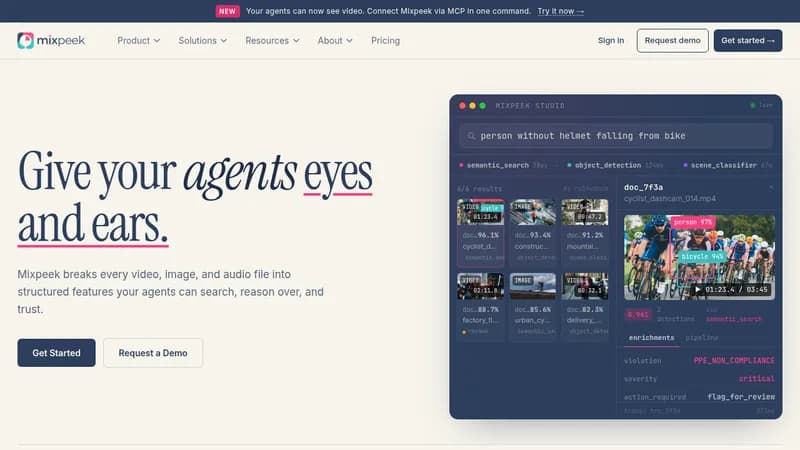Click the NEW badge in announcement bar
Image resolution: width=800 pixels, height=450 pixels.
[228, 11]
